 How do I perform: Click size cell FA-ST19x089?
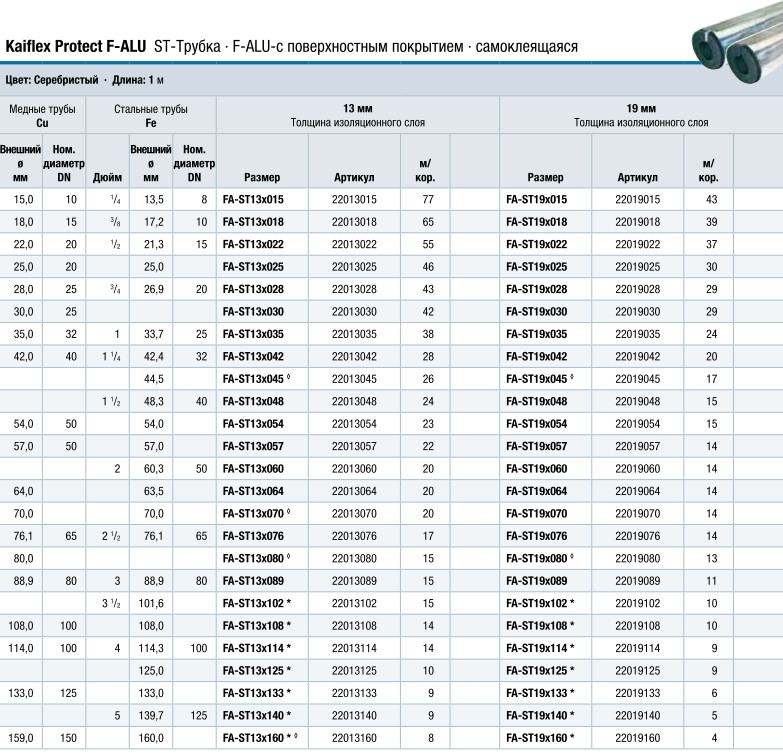point(537,581)
